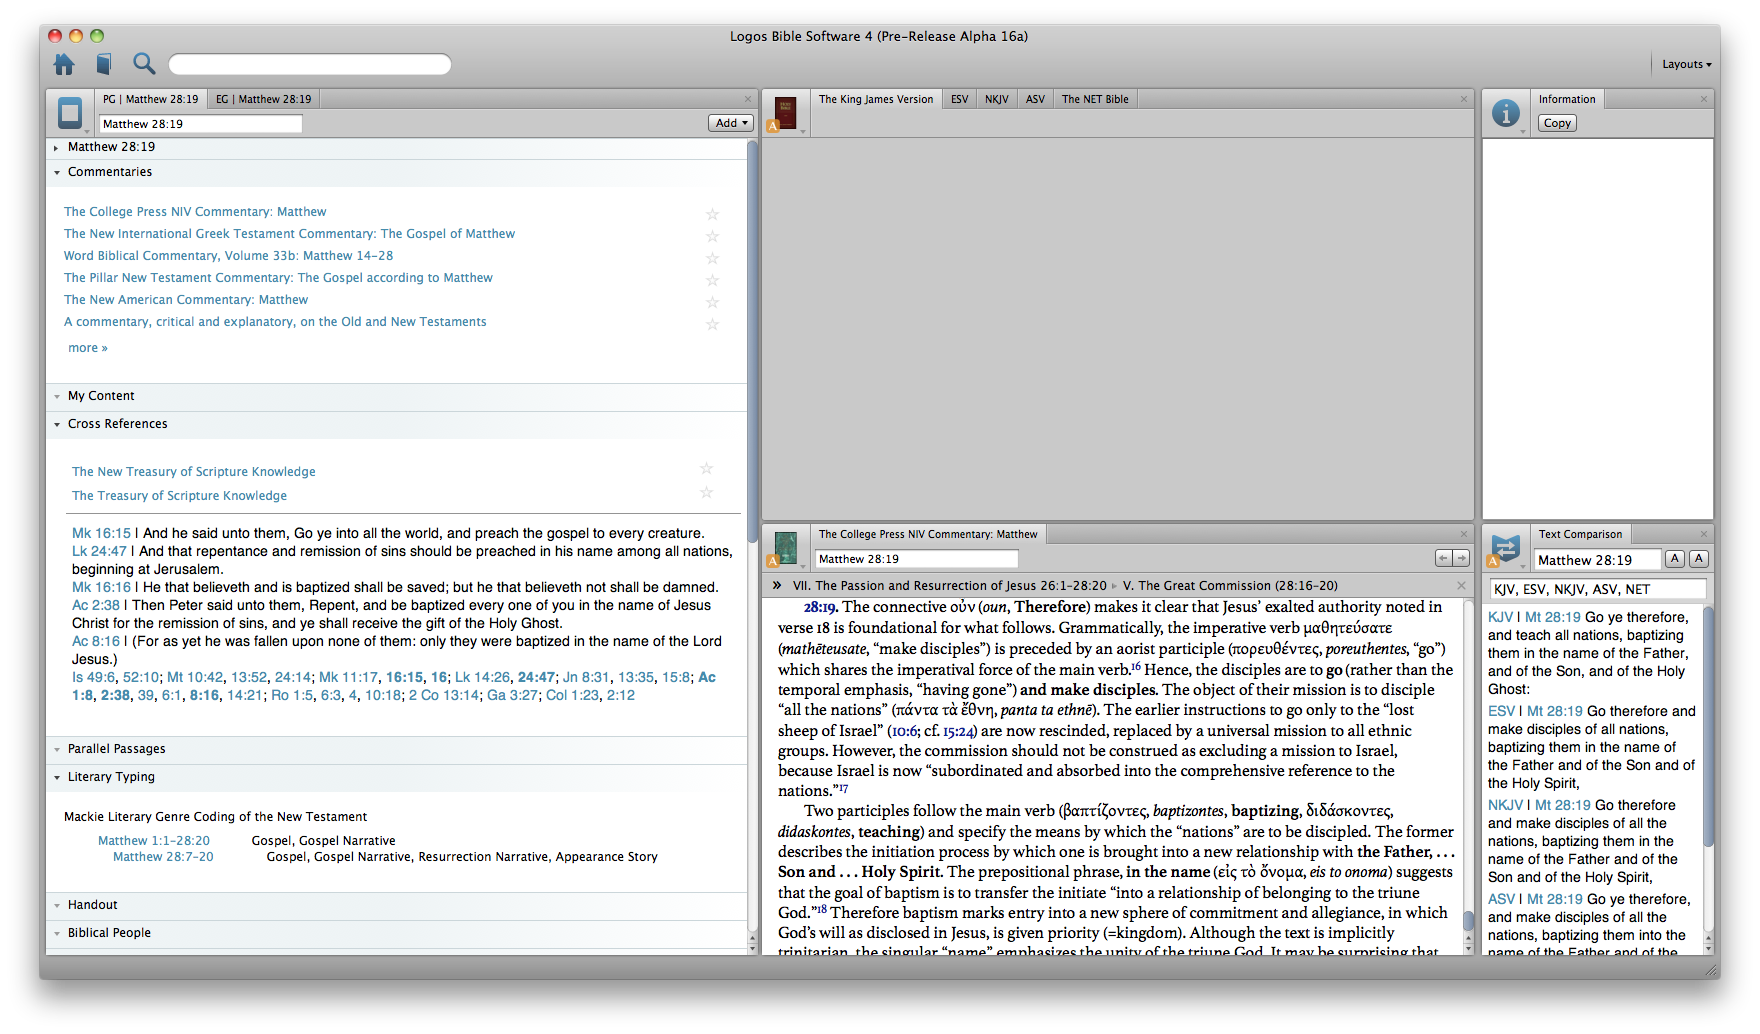The image size is (1760, 1034).
Task: Open the Library book icon
Action: (103, 64)
